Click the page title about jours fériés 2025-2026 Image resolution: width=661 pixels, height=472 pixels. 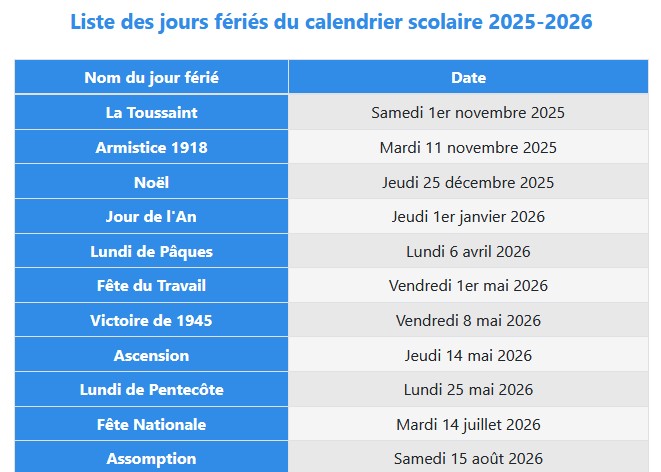point(331,22)
